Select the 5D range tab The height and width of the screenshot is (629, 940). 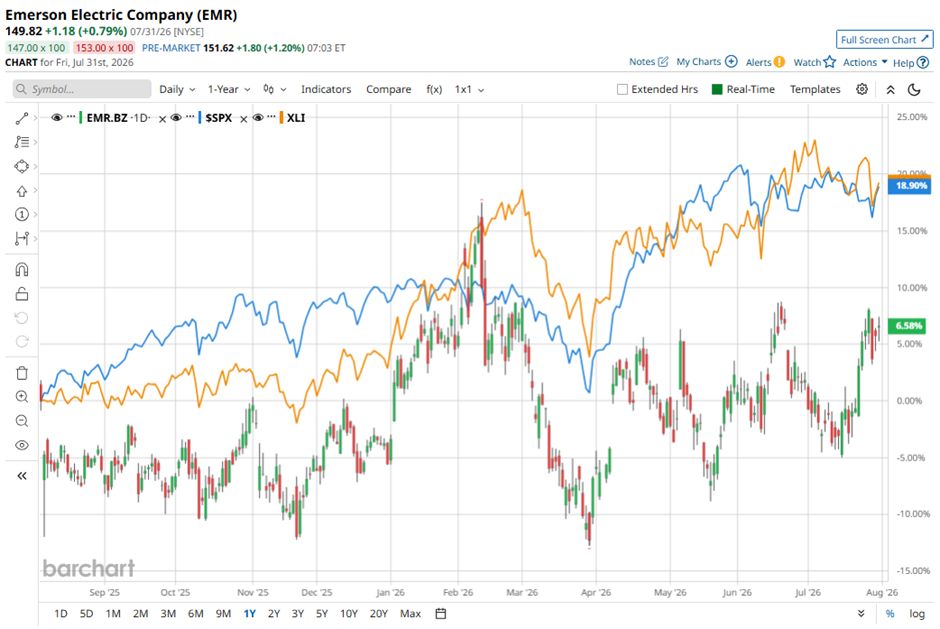[x=86, y=613]
